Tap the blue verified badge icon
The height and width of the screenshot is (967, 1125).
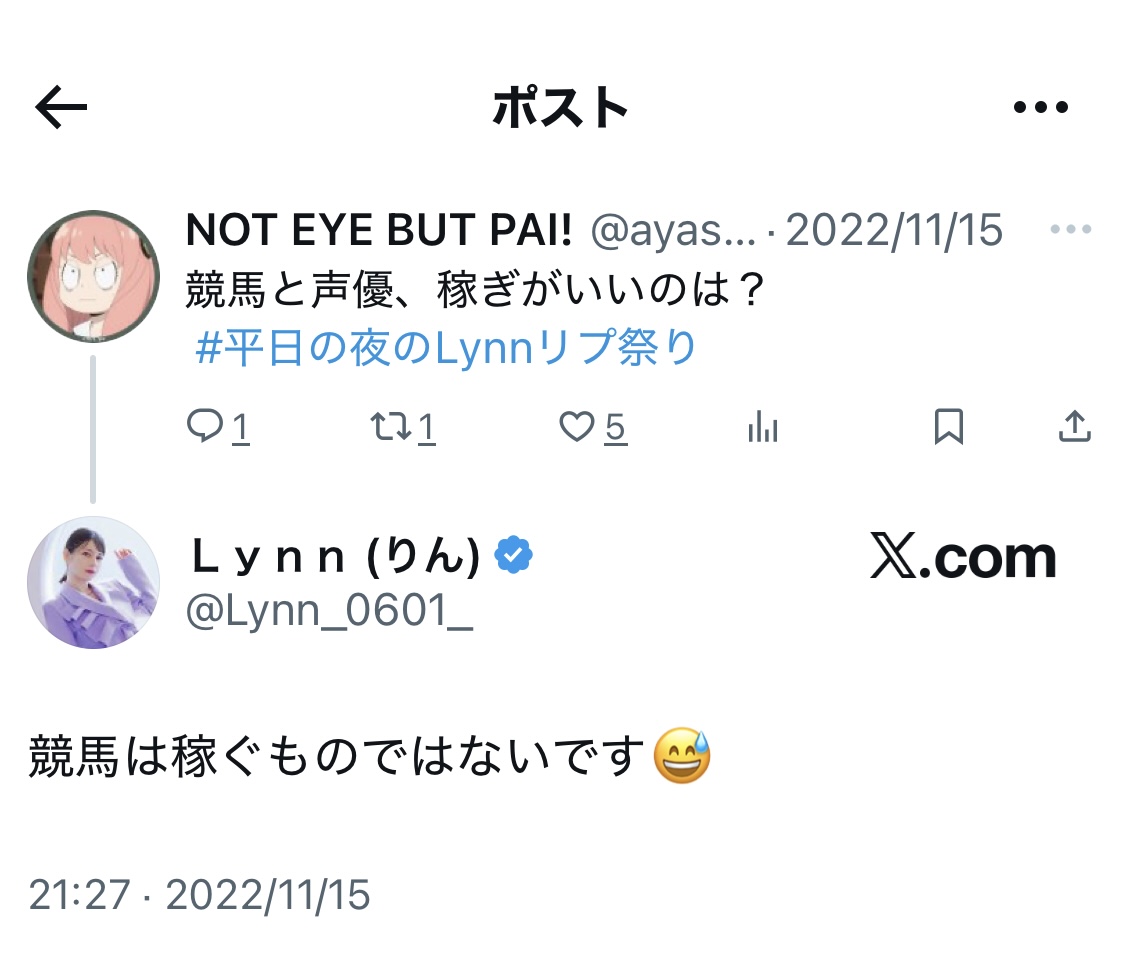pyautogui.click(x=514, y=557)
